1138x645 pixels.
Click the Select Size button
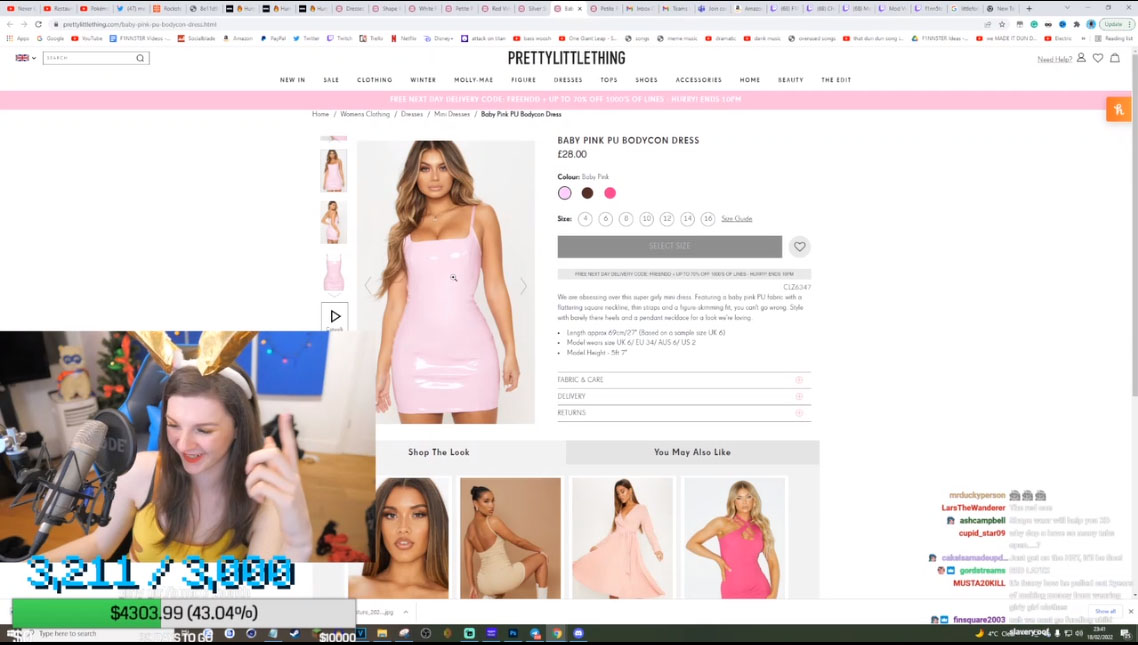(x=670, y=247)
